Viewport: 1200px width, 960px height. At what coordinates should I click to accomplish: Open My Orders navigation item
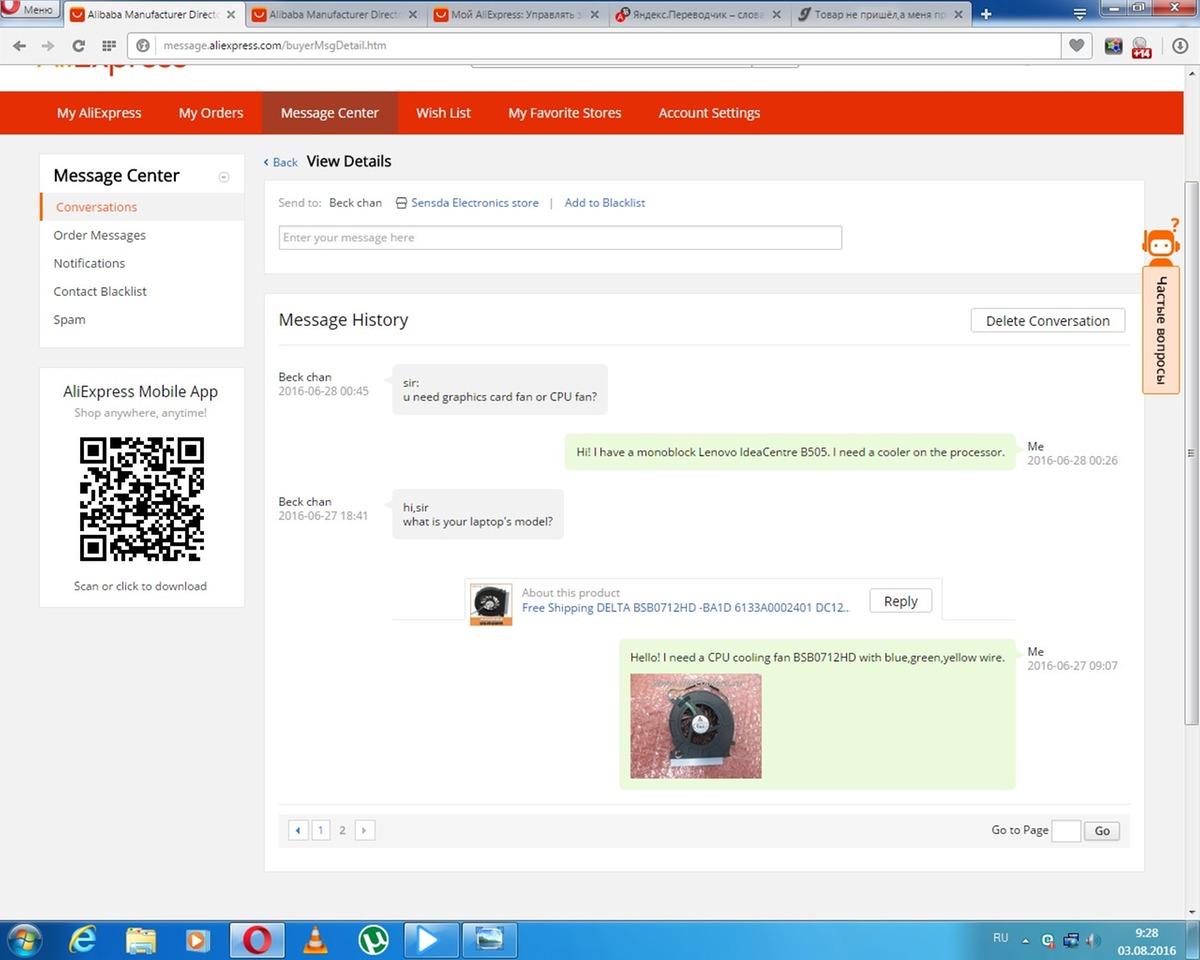click(211, 113)
